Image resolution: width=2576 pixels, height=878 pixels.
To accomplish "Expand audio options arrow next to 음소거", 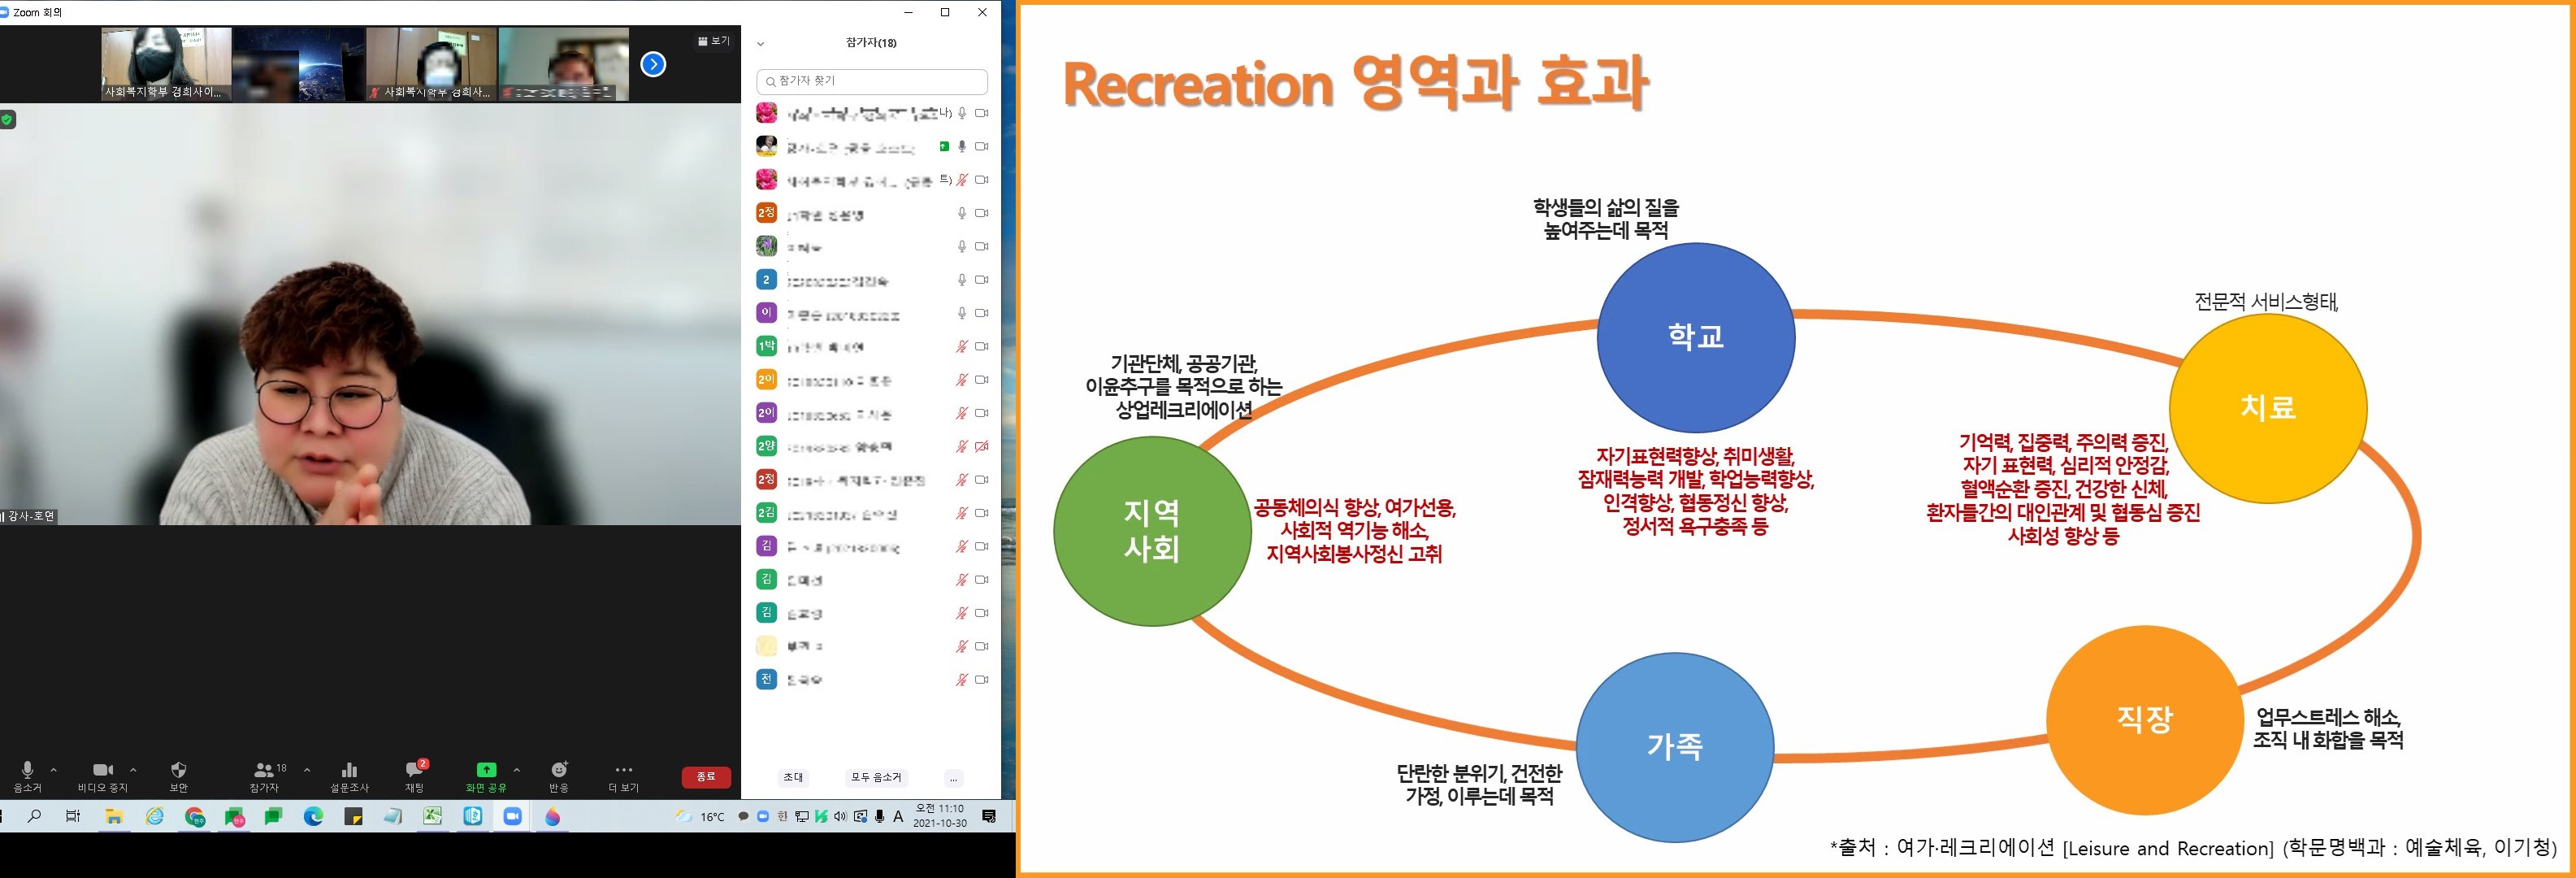I will (x=54, y=770).
